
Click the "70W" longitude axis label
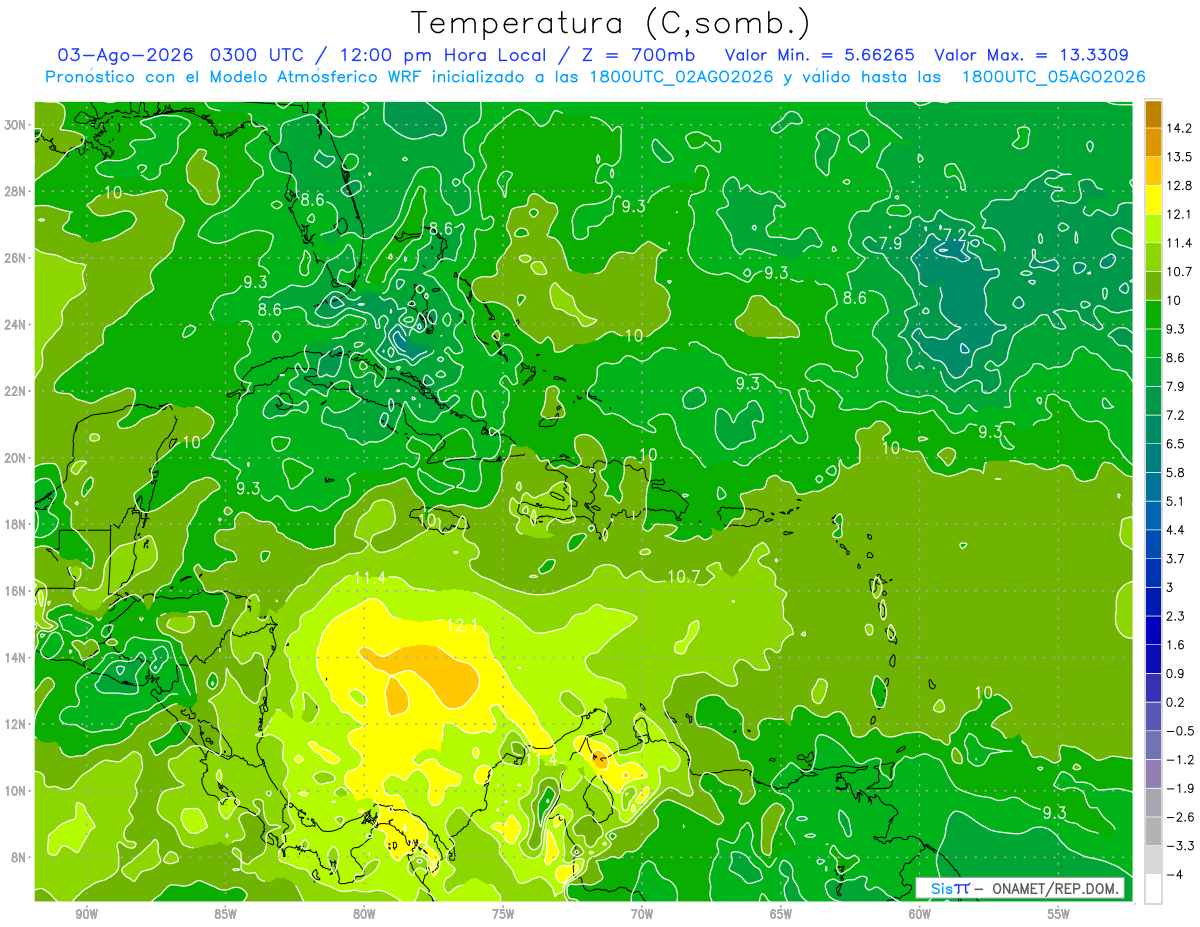click(642, 914)
